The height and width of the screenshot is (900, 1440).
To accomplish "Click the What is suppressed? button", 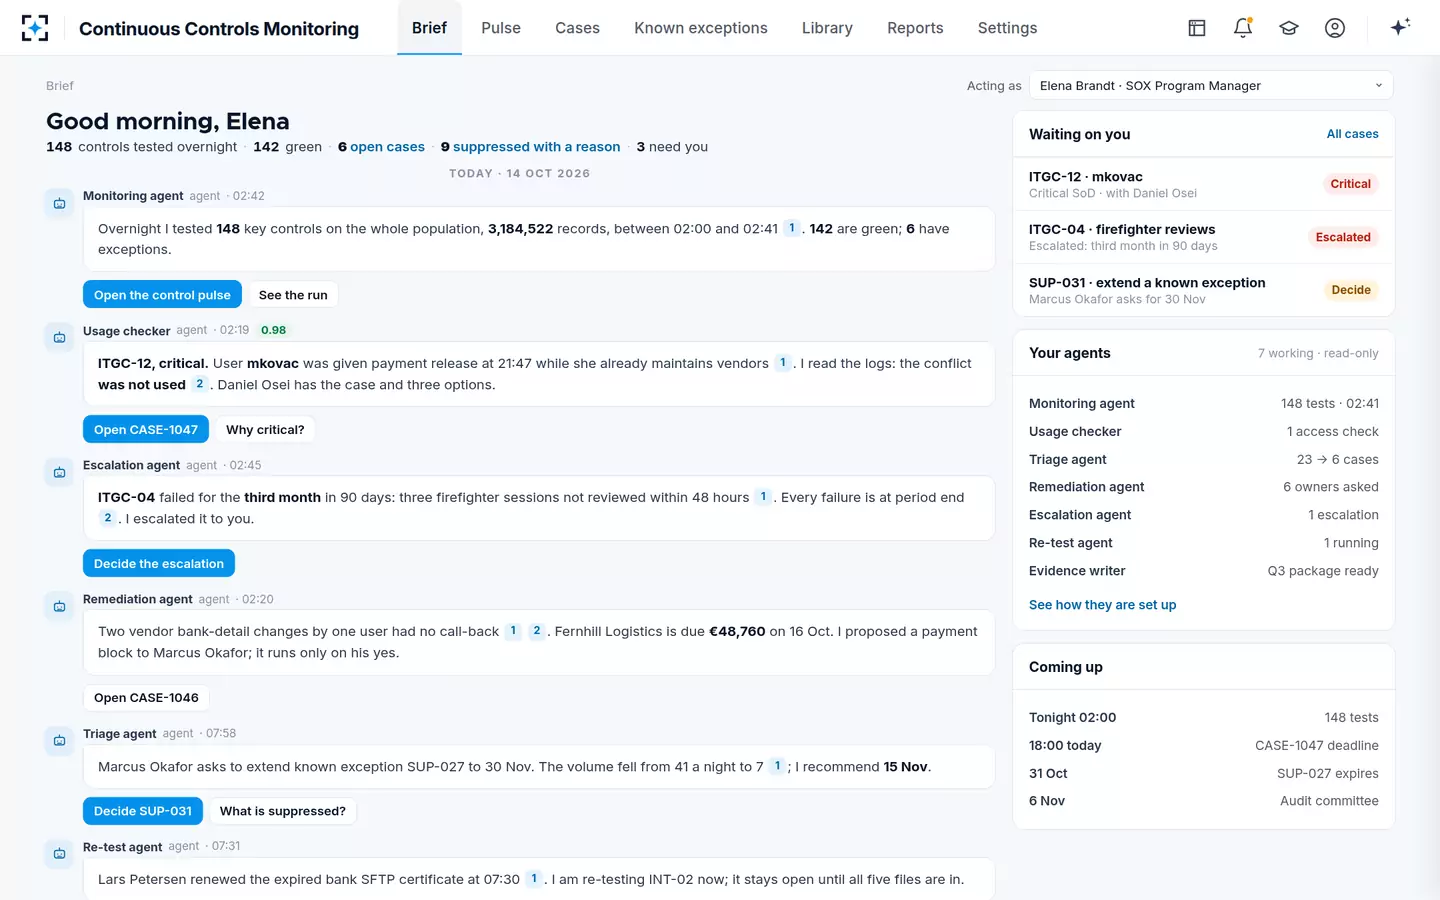I will [283, 811].
